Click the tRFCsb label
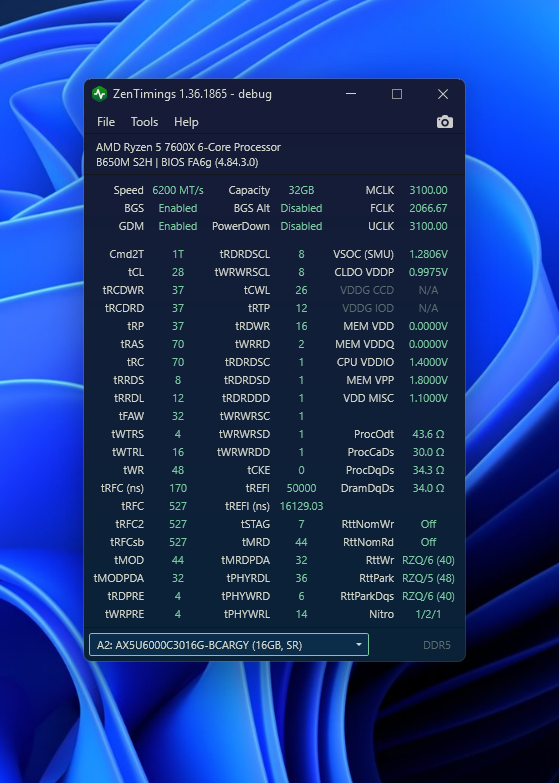 pyautogui.click(x=127, y=542)
